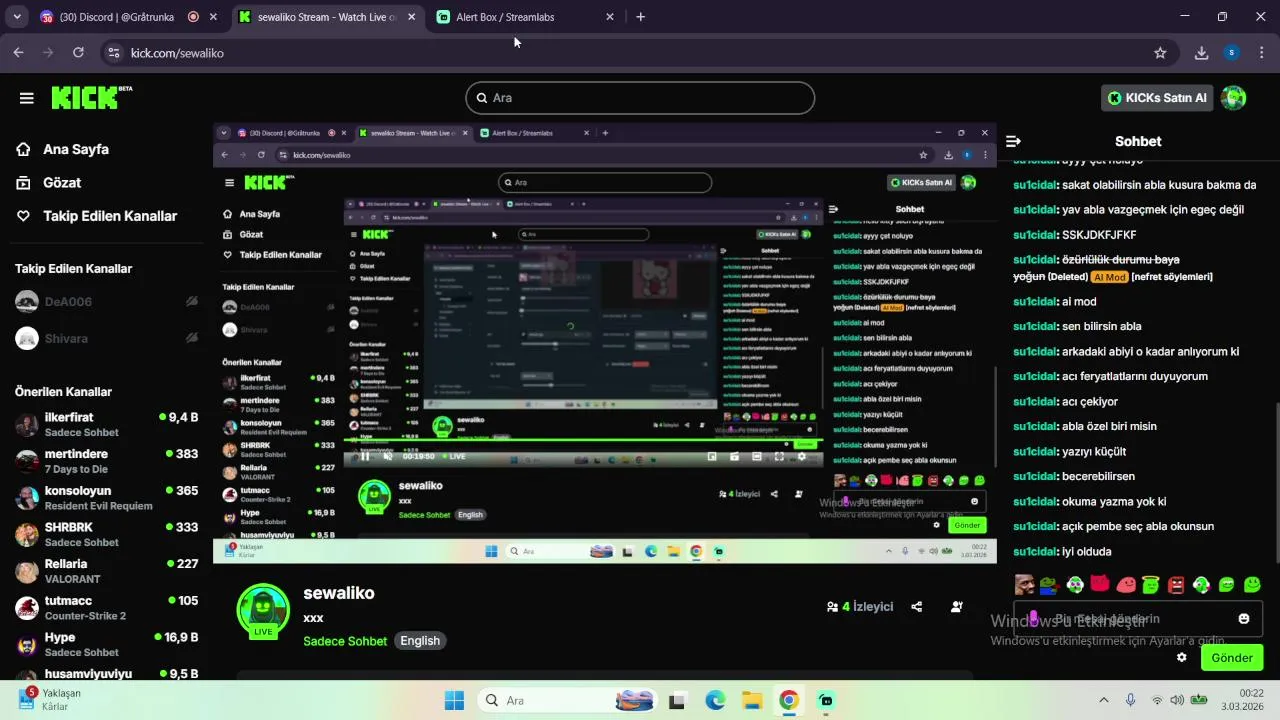Open the user avatar menu on Kick
The image size is (1280, 720).
(x=1234, y=98)
